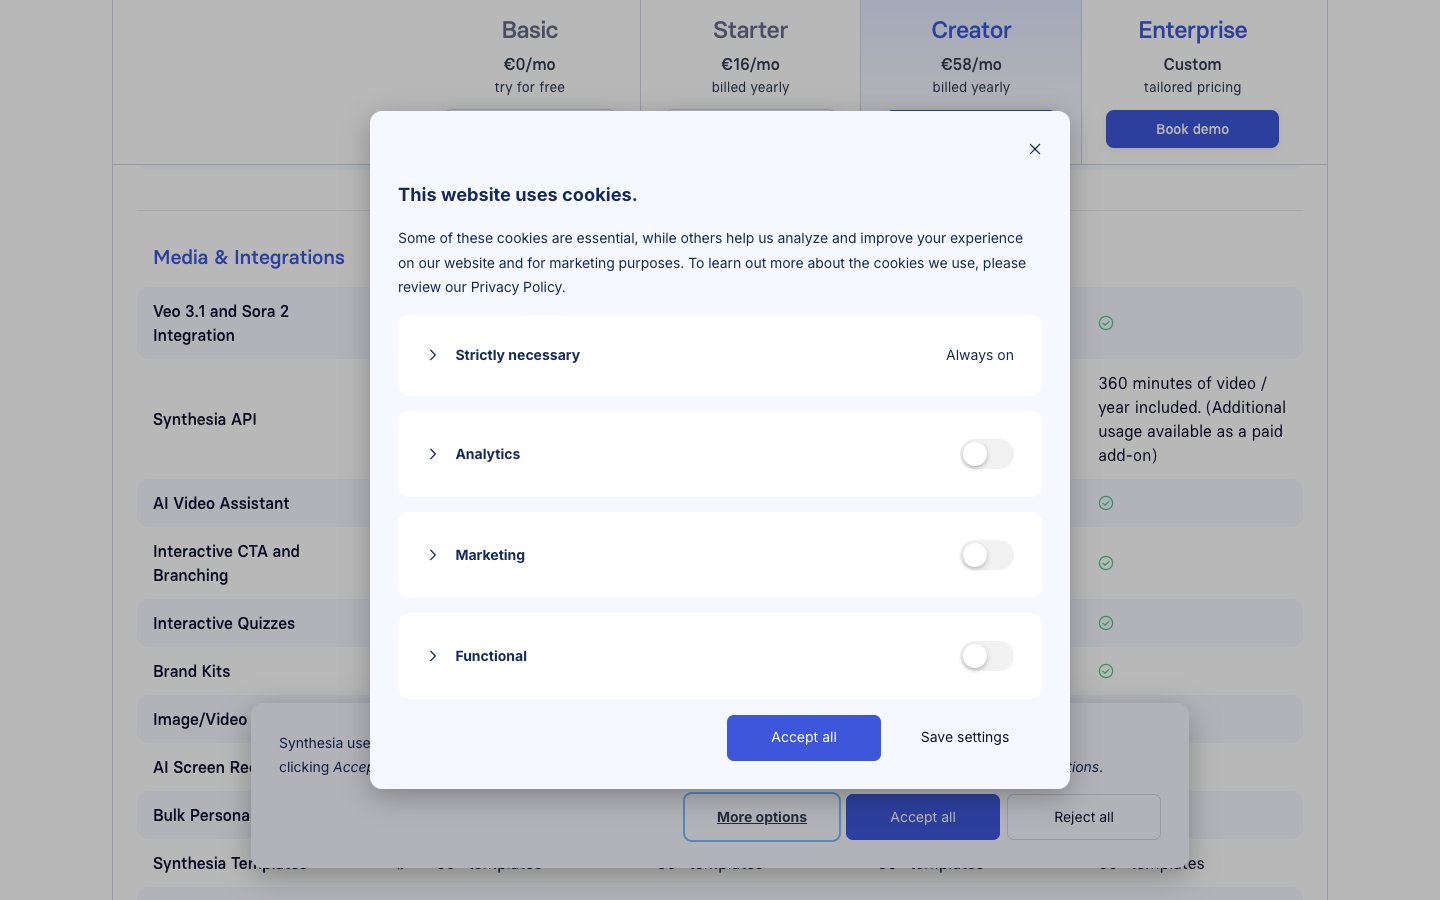The width and height of the screenshot is (1440, 900).
Task: Click Enterprise checkmark for Veo 3.1 Integration
Action: pos(1106,323)
